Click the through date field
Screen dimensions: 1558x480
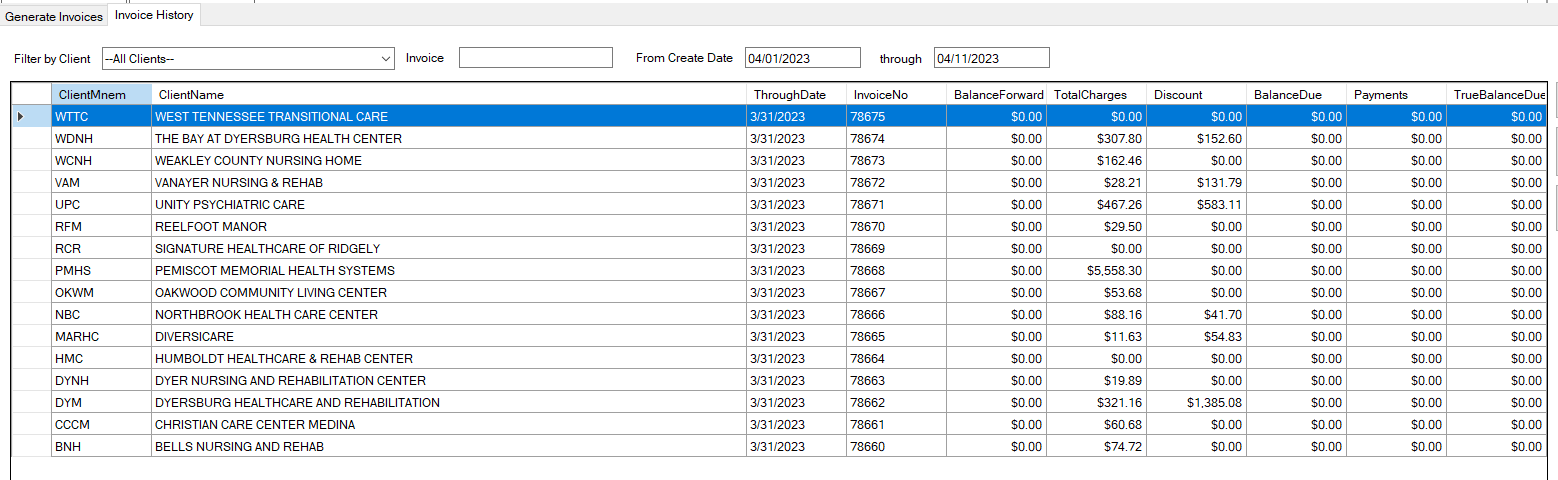(x=991, y=59)
